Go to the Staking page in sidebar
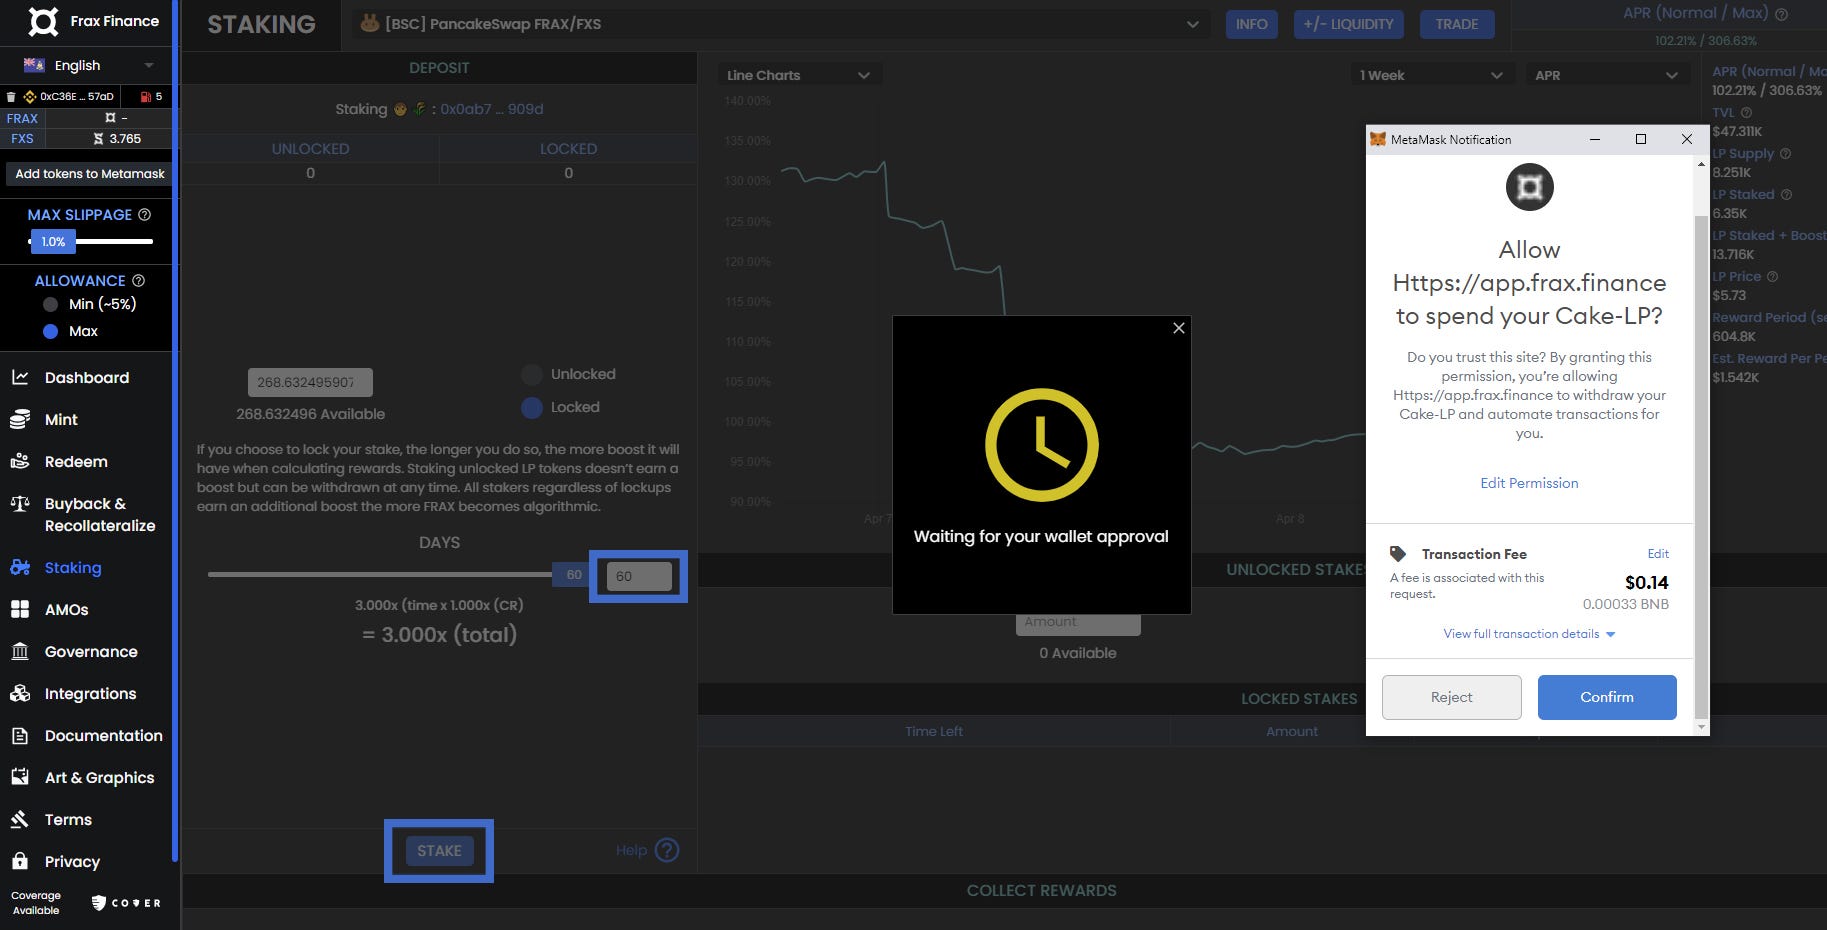Viewport: 1827px width, 930px height. [73, 567]
